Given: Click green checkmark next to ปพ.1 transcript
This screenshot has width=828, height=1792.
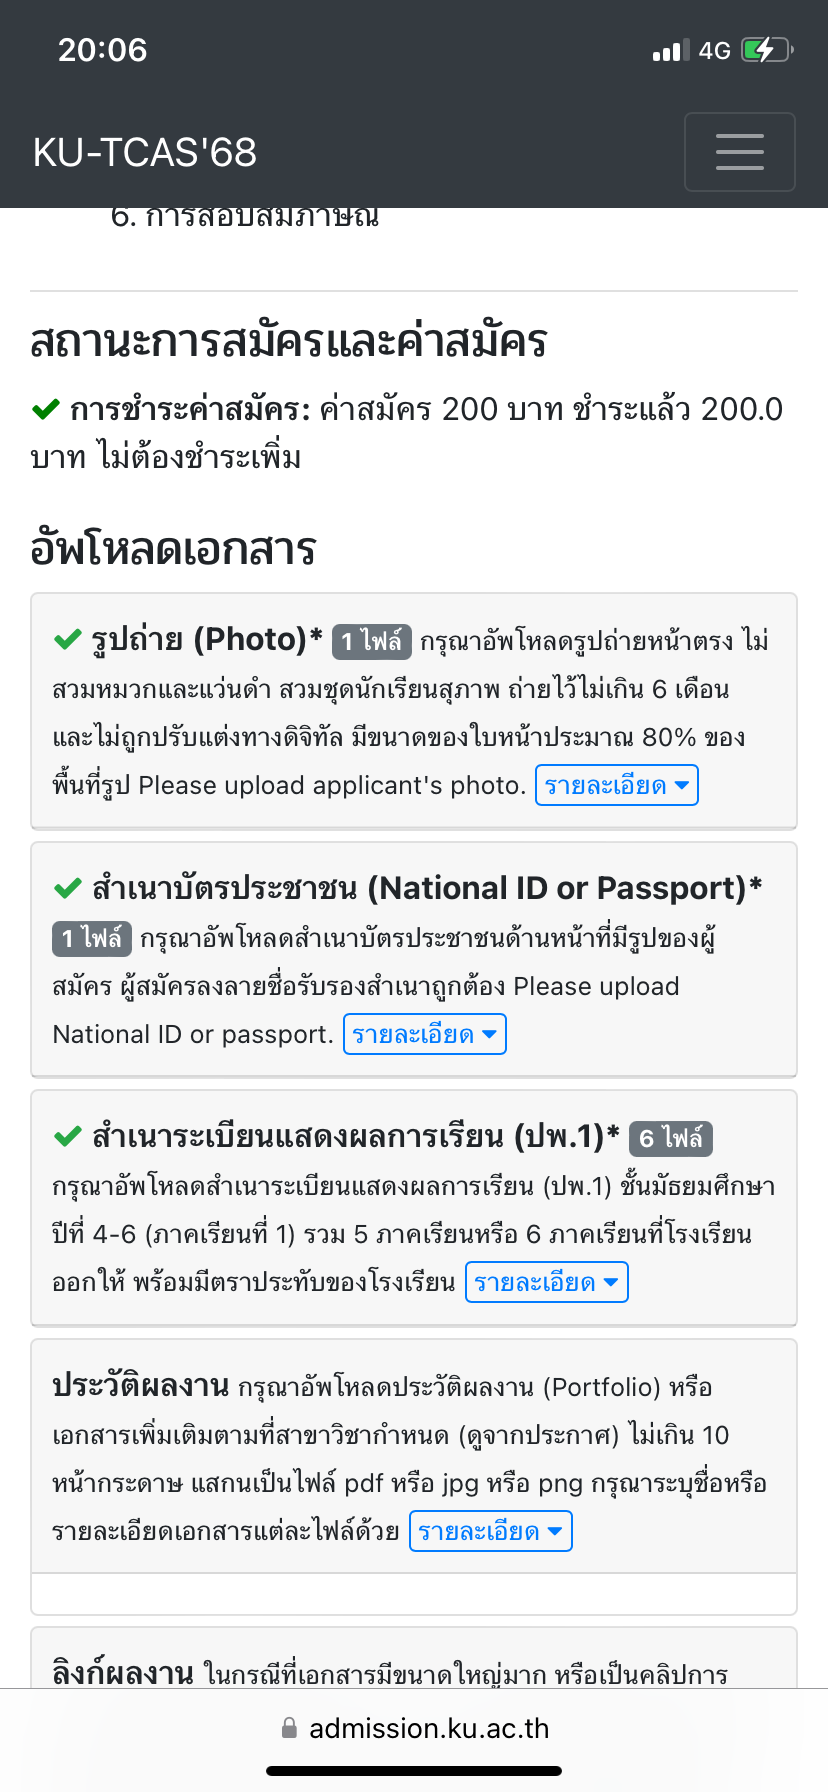Looking at the screenshot, I should coord(67,1137).
